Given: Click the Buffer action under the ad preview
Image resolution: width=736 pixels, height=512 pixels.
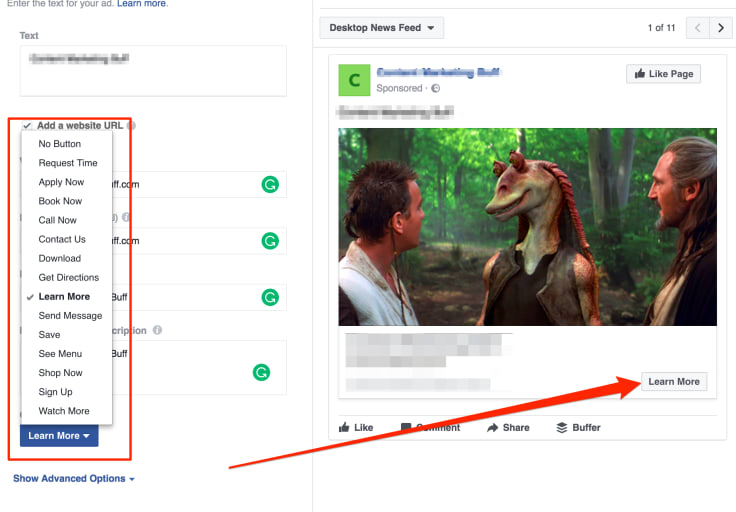Looking at the screenshot, I should point(578,428).
